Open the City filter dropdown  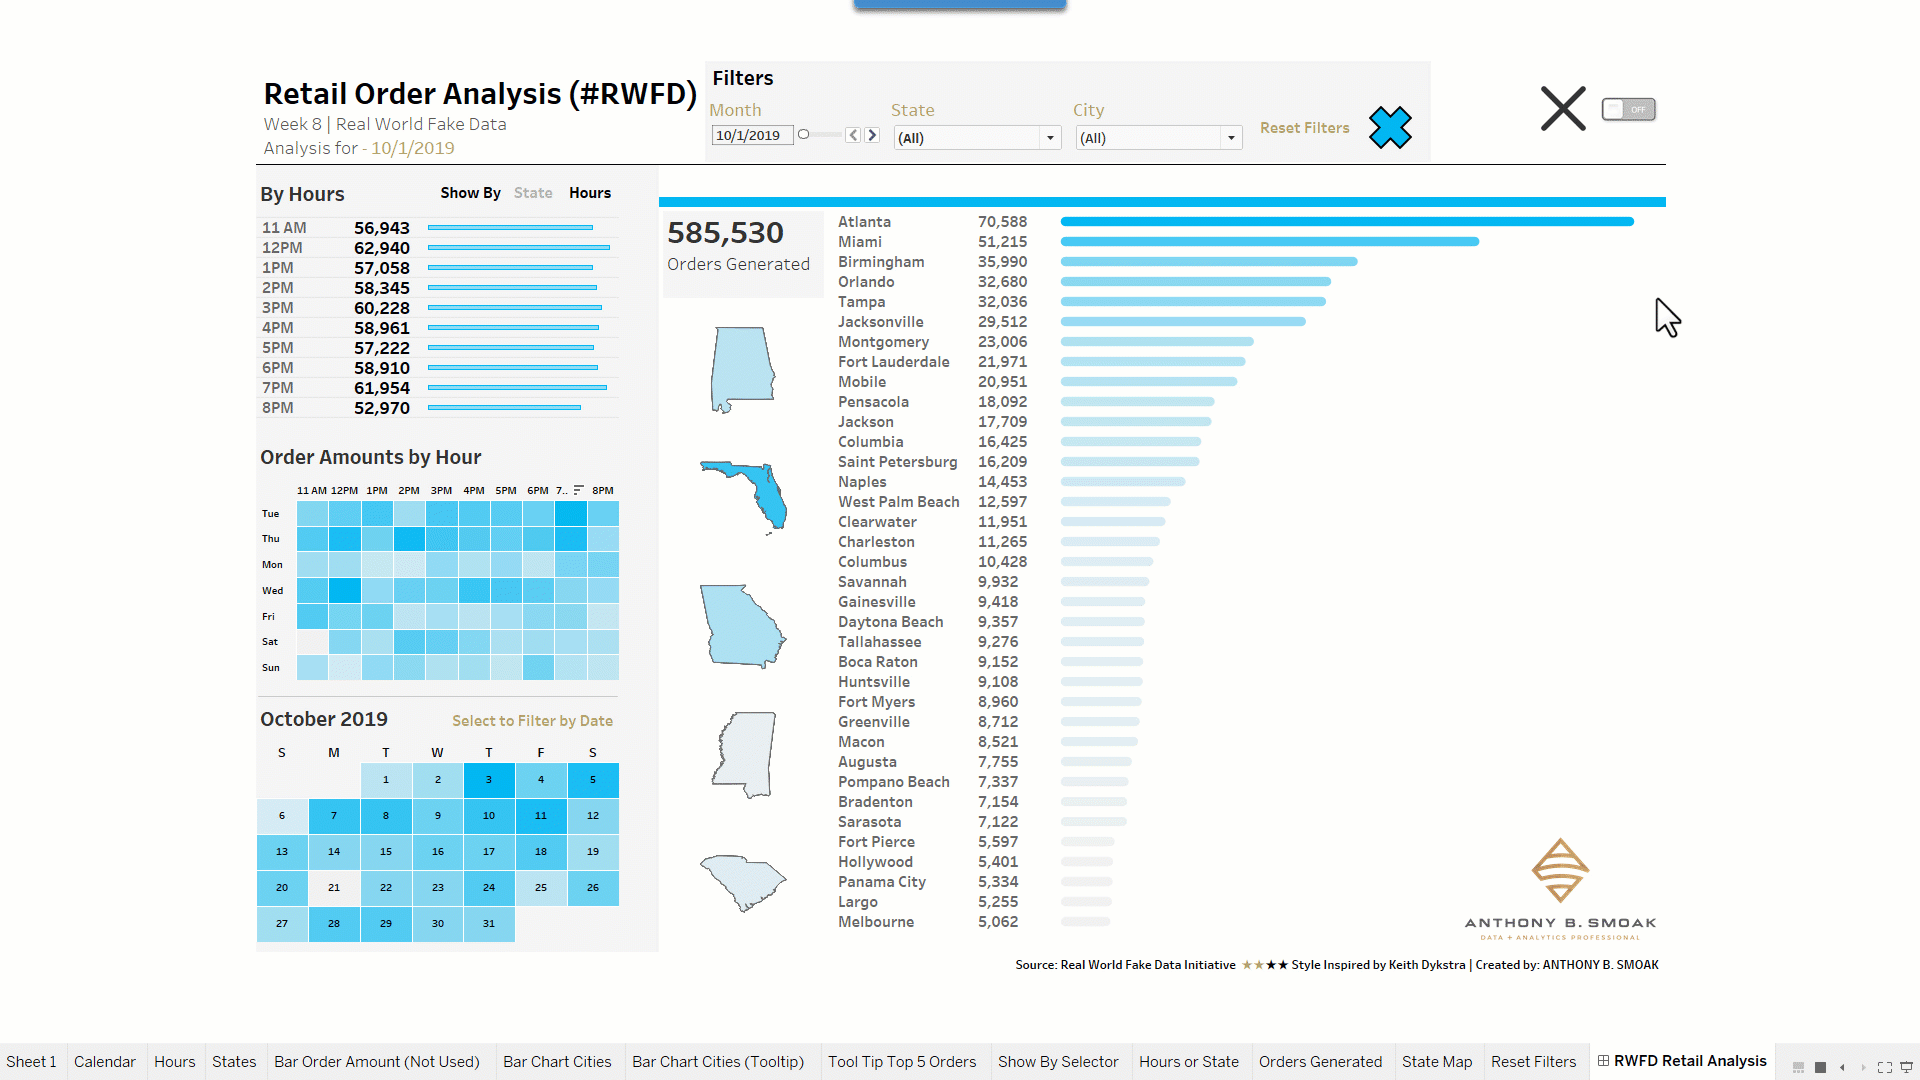coord(1230,137)
